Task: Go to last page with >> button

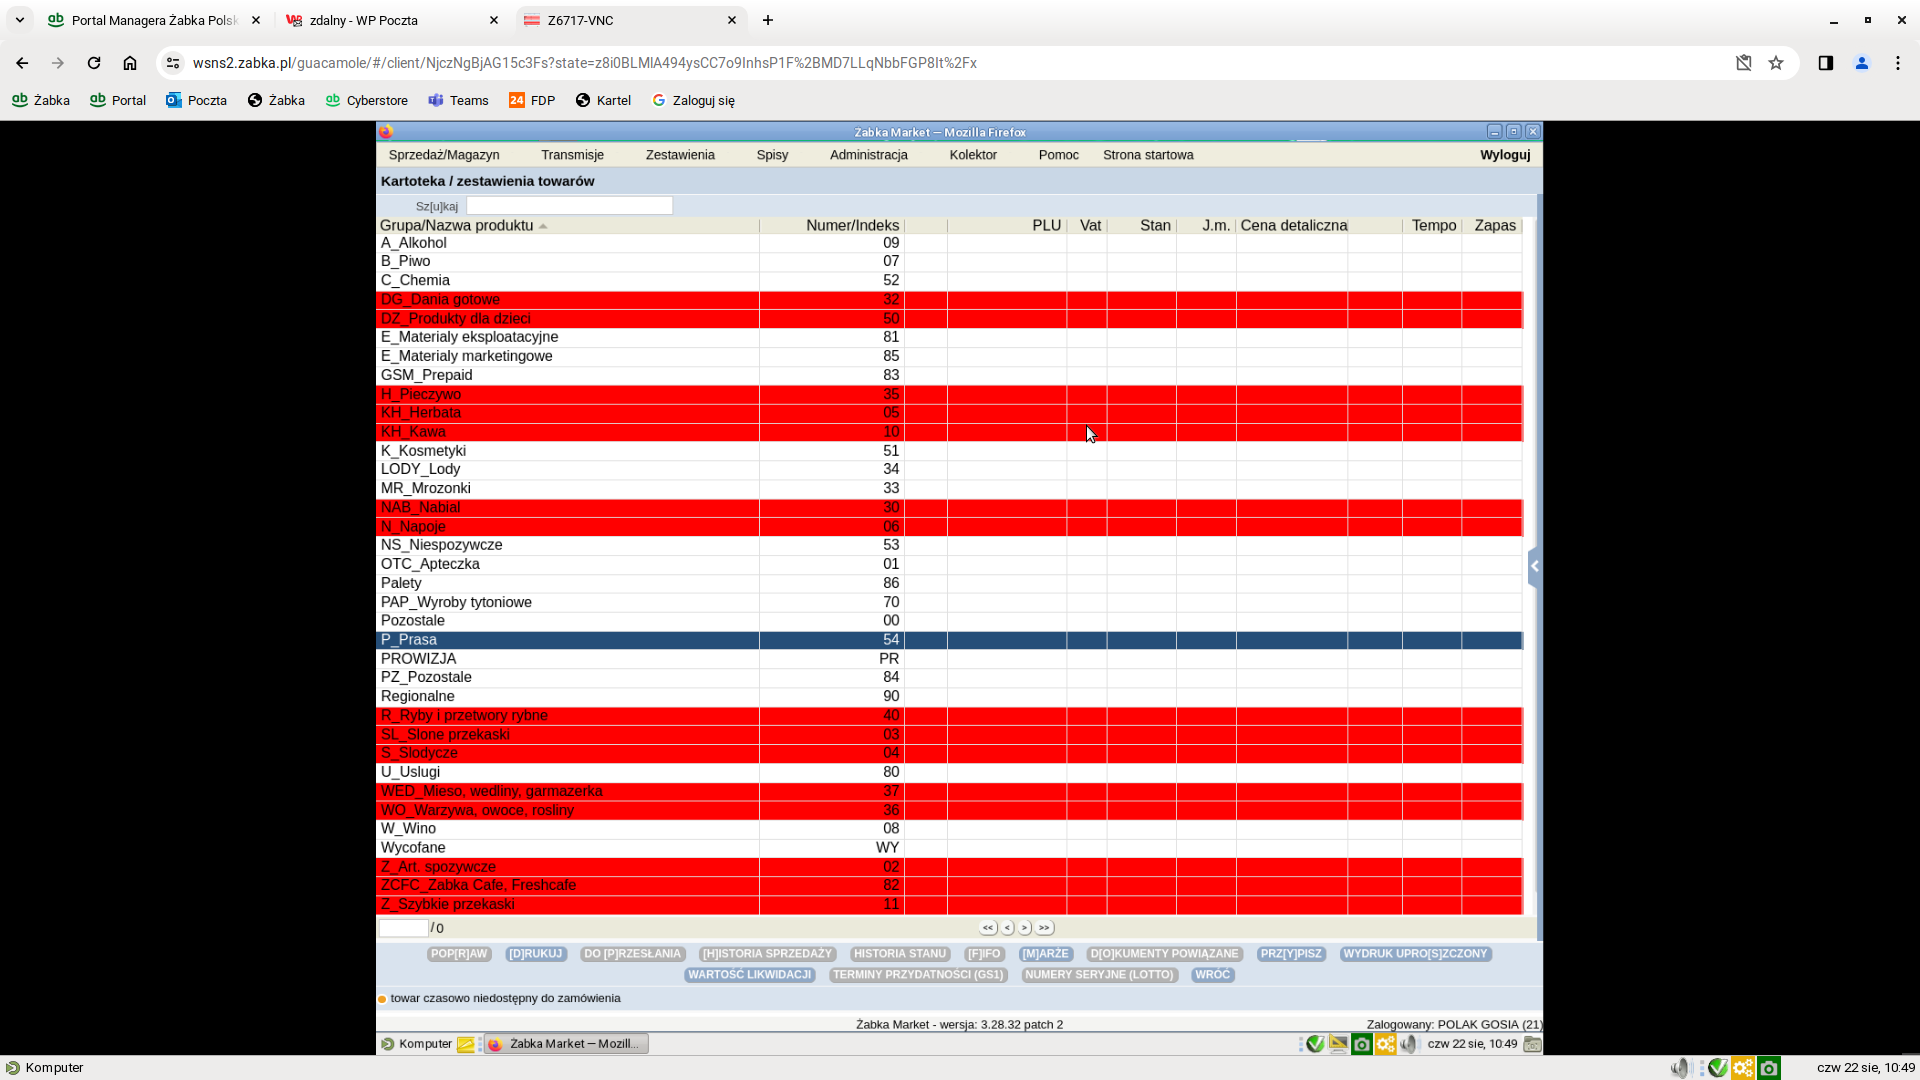Action: [1044, 928]
